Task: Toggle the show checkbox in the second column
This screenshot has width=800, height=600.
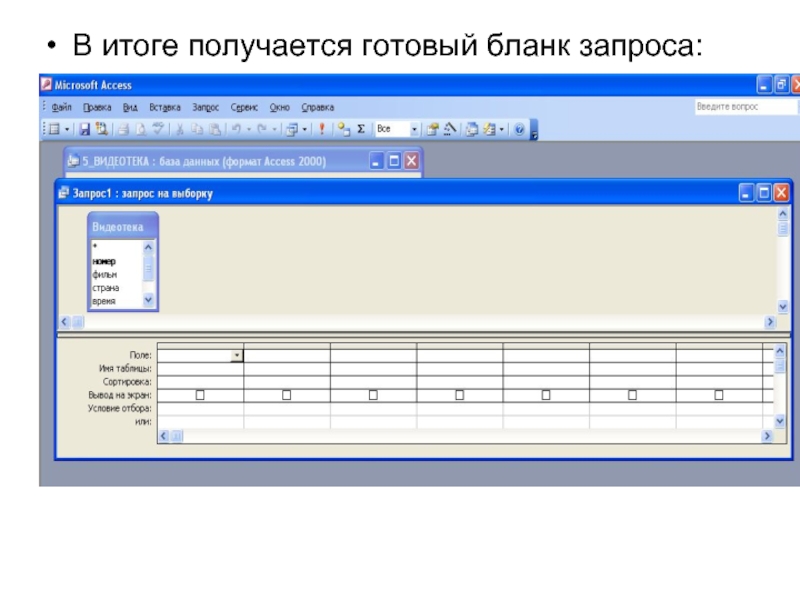Action: pyautogui.click(x=286, y=395)
